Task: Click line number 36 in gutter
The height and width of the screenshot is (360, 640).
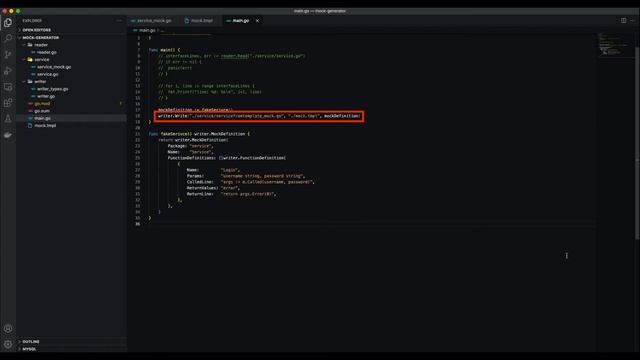Action: coord(138,224)
